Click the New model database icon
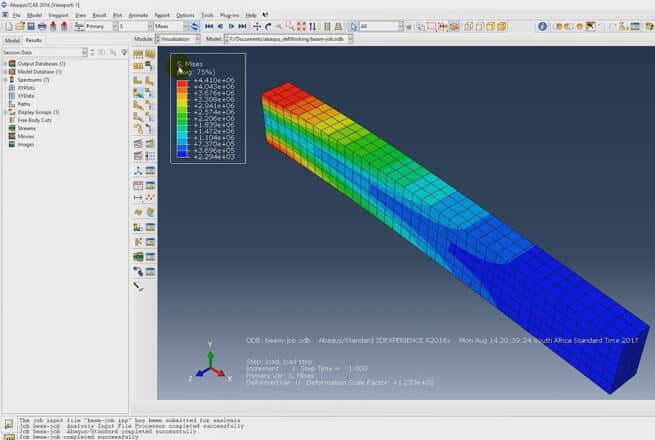 tap(6, 26)
